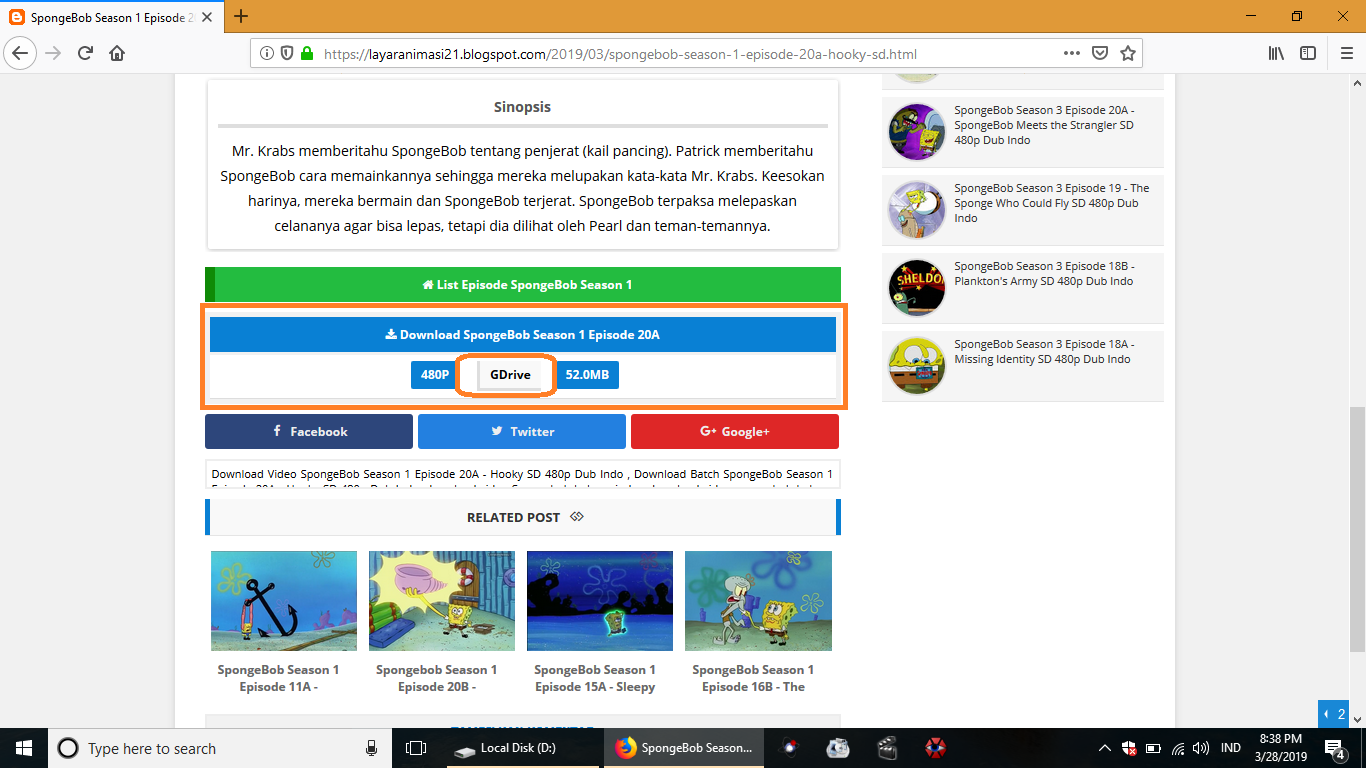Go back with the browser back arrow

point(21,53)
